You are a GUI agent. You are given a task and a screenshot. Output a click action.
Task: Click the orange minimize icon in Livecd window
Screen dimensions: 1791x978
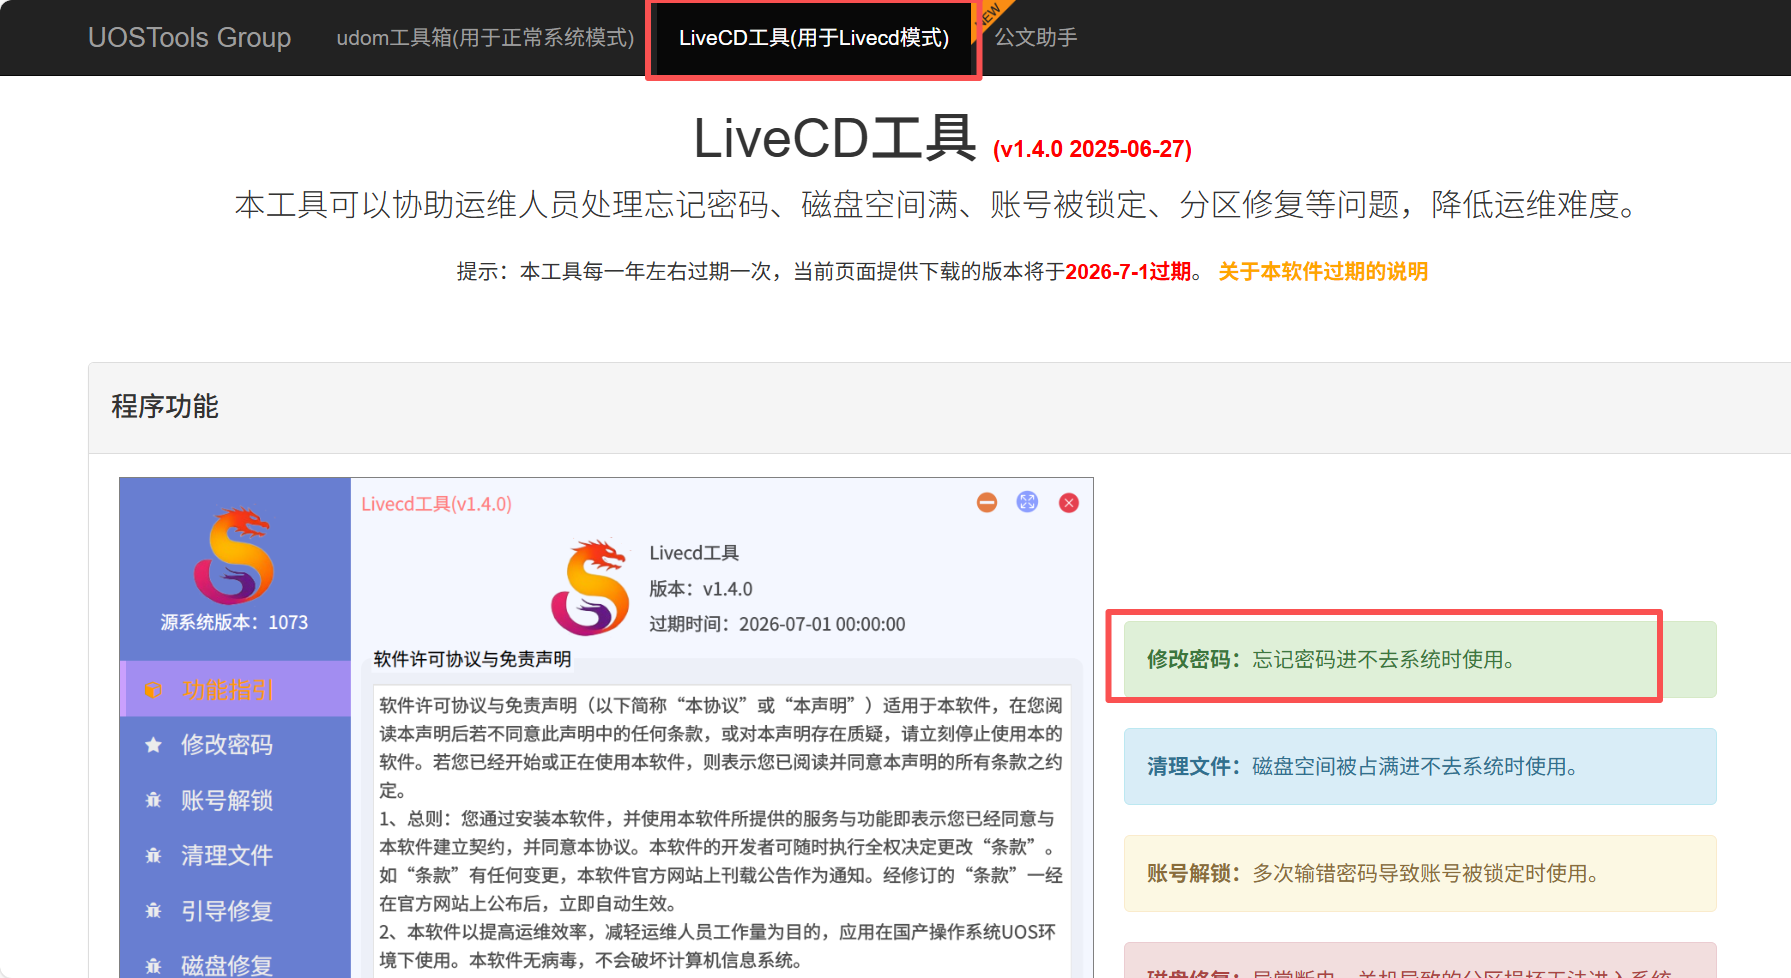(987, 502)
